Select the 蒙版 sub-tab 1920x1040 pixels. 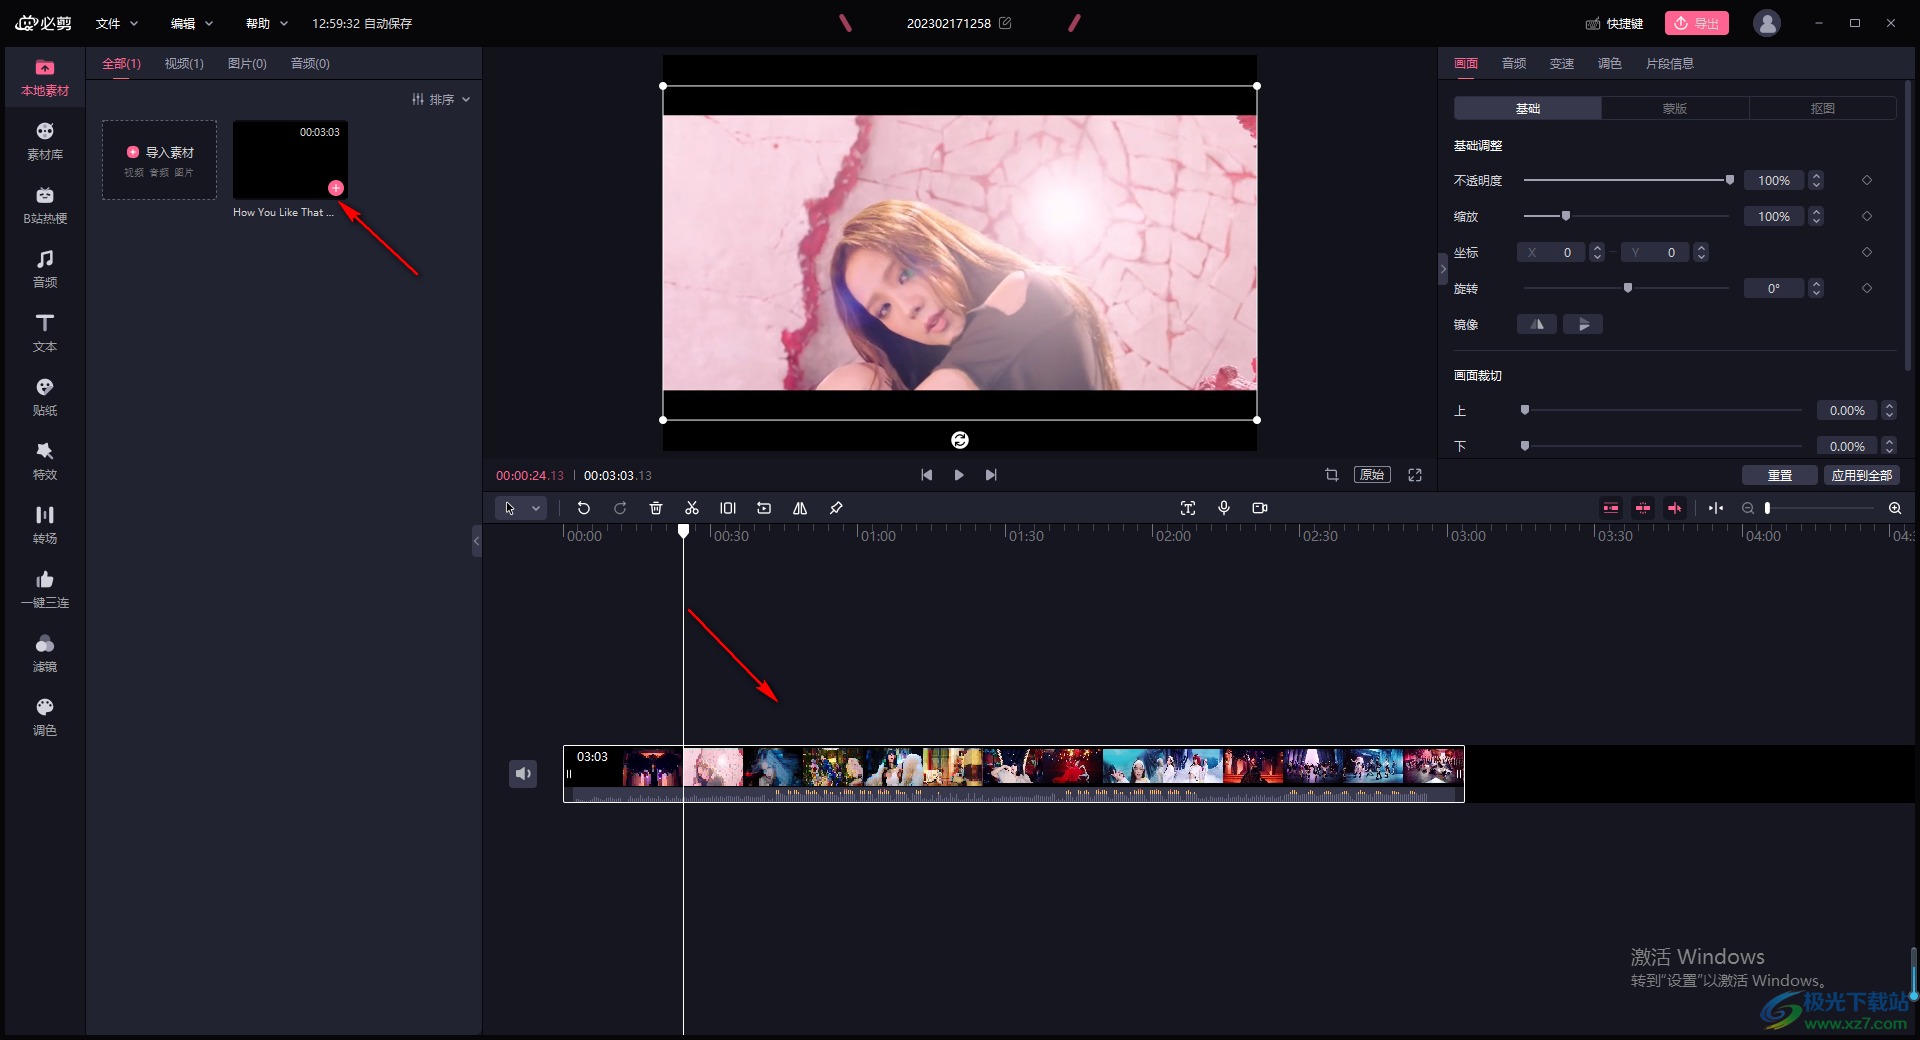(1675, 108)
